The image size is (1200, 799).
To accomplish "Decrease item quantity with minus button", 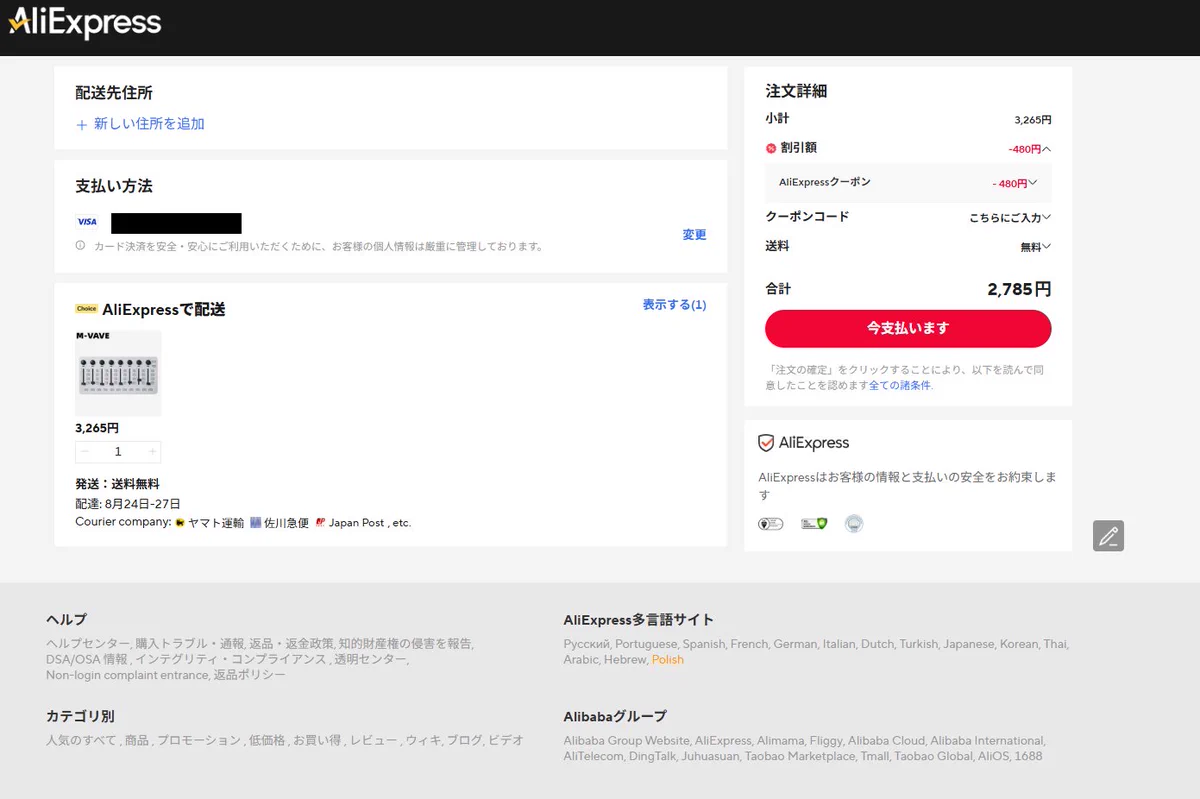I will (85, 452).
